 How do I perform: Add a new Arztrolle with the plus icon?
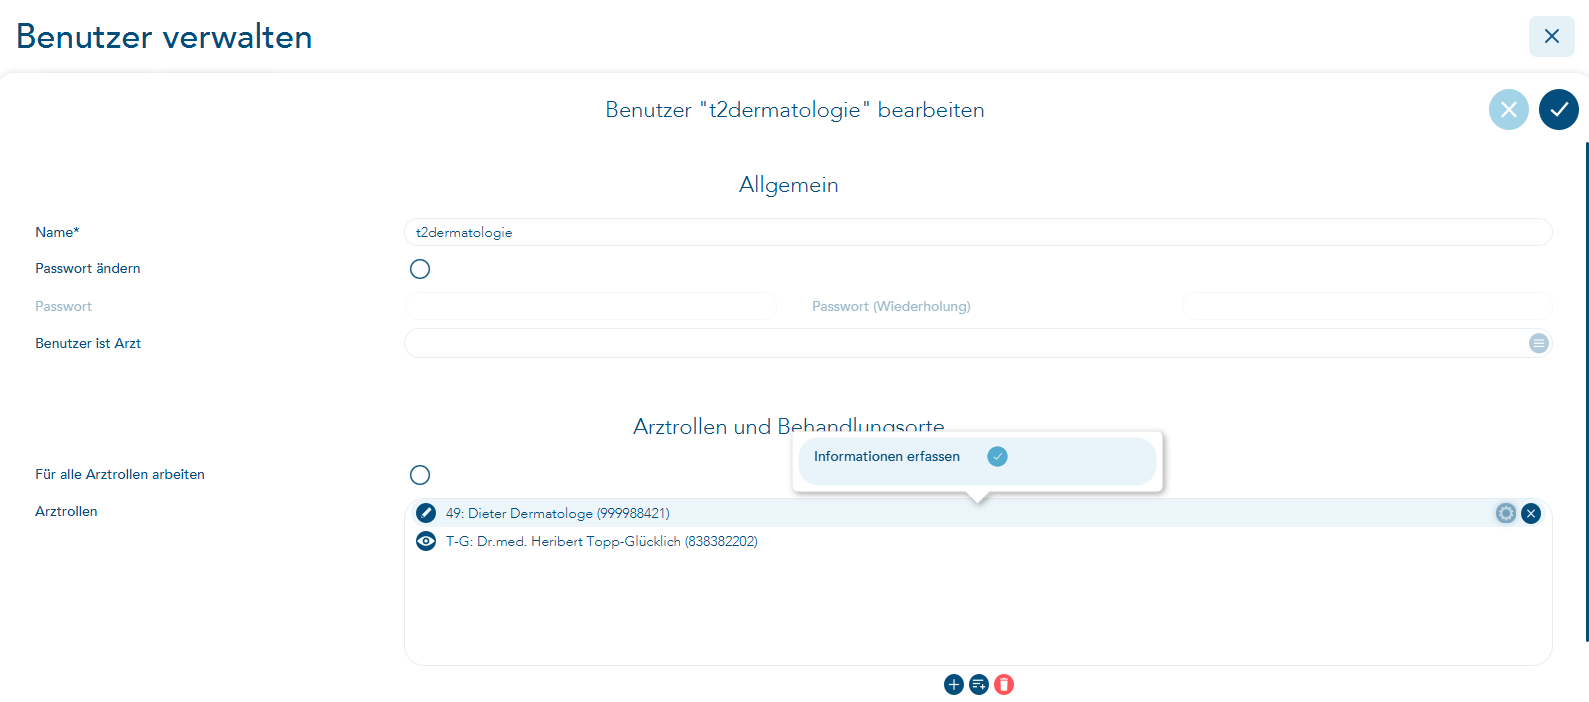pyautogui.click(x=953, y=684)
